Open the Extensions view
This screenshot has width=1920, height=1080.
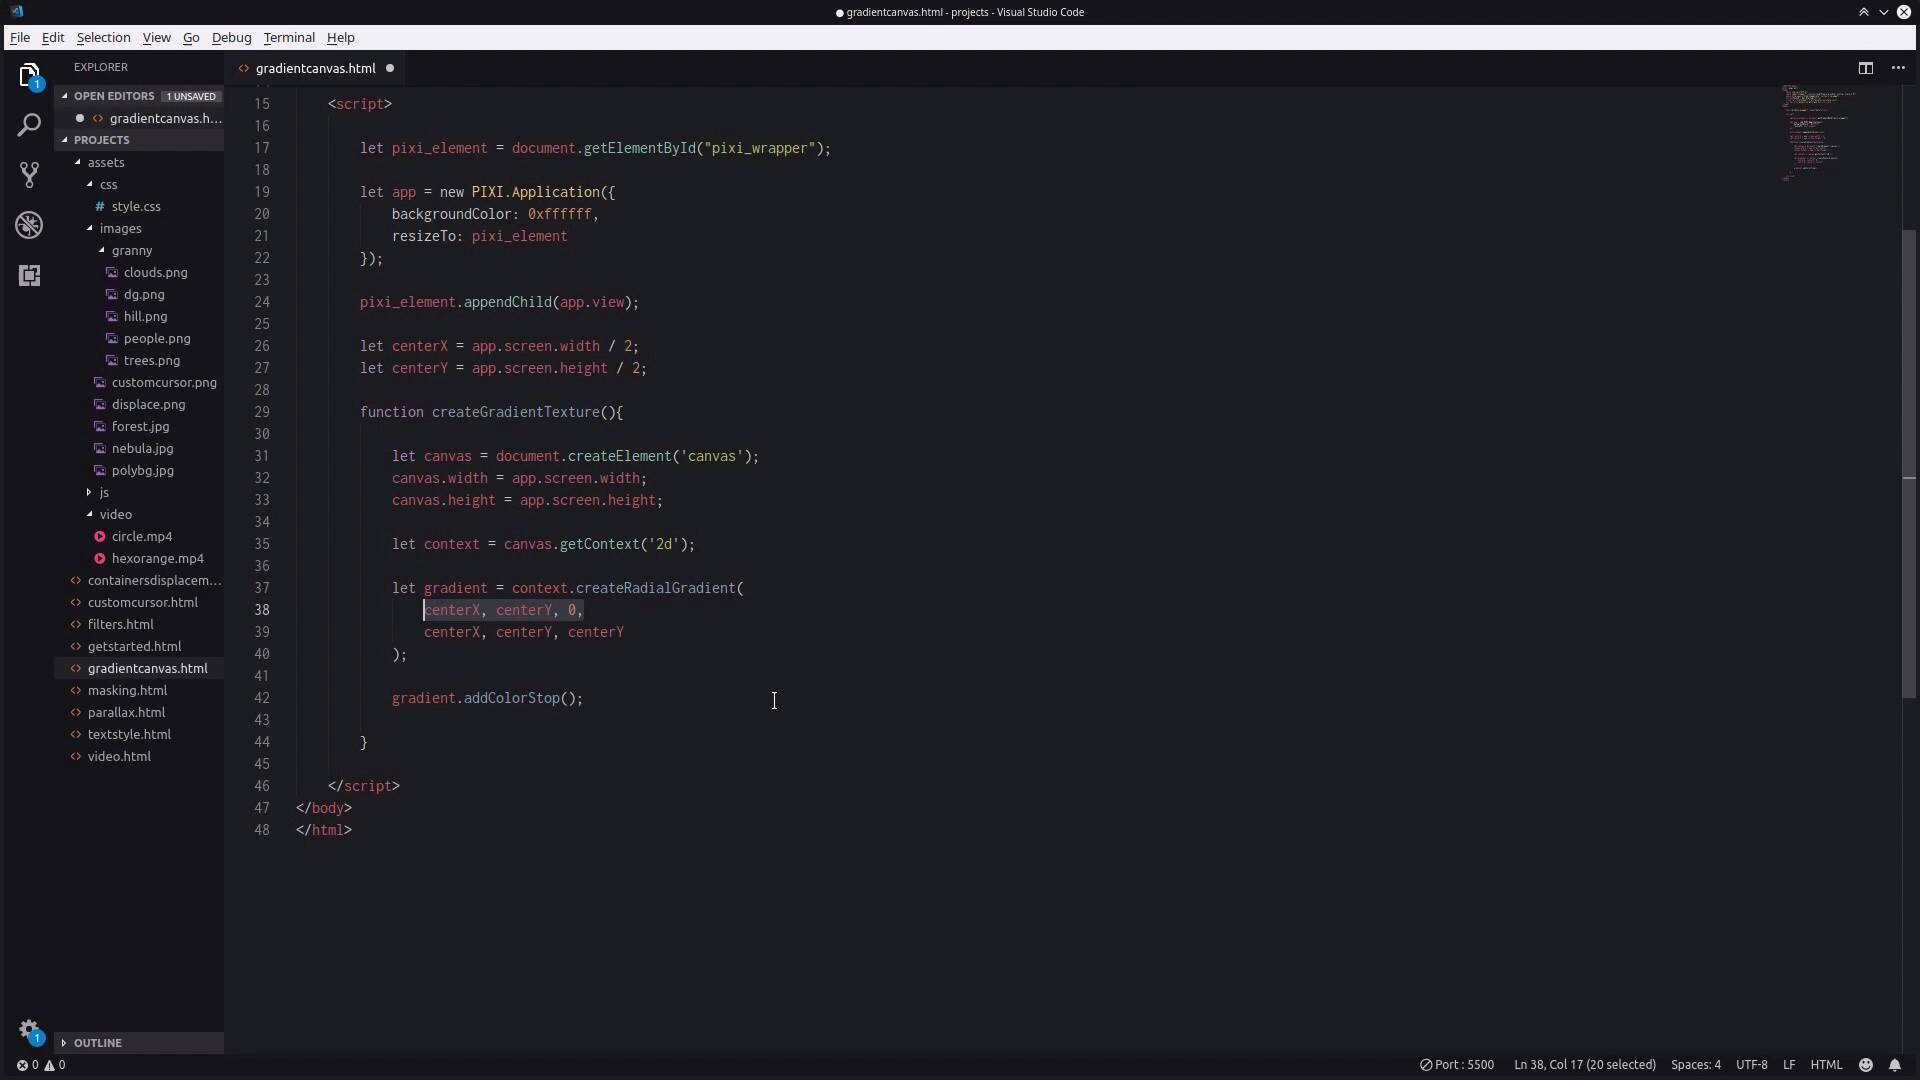[x=29, y=275]
